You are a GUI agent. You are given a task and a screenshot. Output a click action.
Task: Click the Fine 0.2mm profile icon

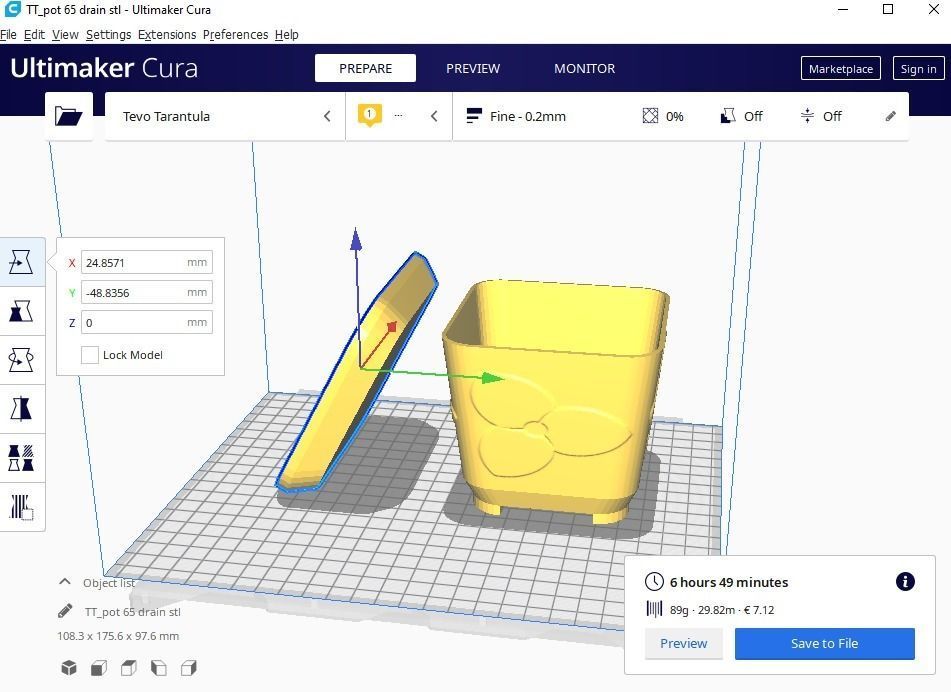click(474, 116)
